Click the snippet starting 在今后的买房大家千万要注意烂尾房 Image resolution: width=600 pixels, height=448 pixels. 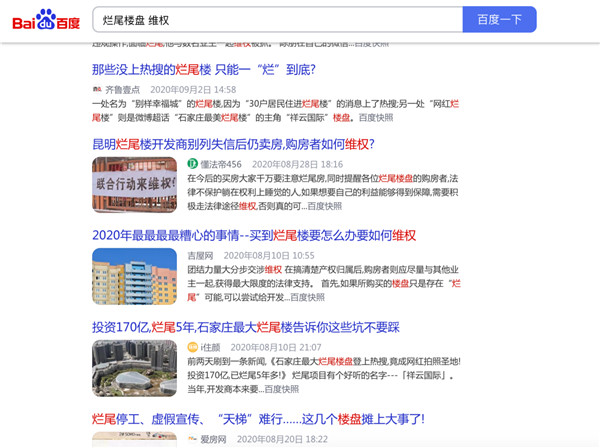click(323, 192)
